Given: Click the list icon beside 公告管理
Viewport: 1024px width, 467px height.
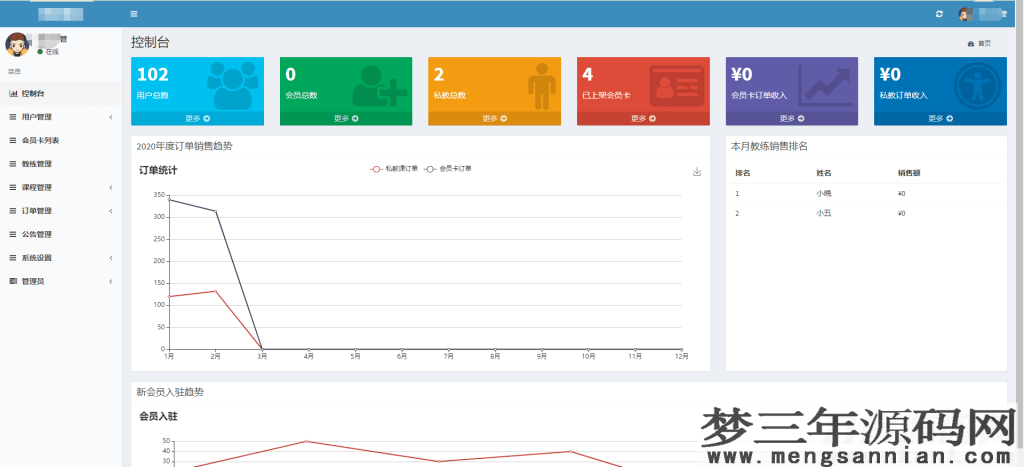Looking at the screenshot, I should 13,234.
